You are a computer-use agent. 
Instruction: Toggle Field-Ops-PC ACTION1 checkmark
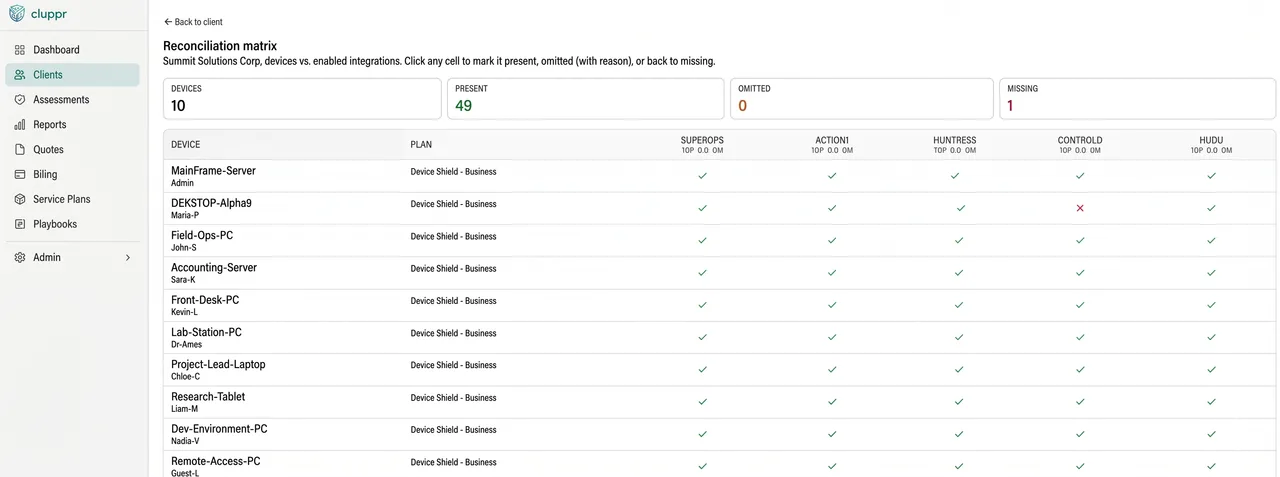(x=832, y=240)
